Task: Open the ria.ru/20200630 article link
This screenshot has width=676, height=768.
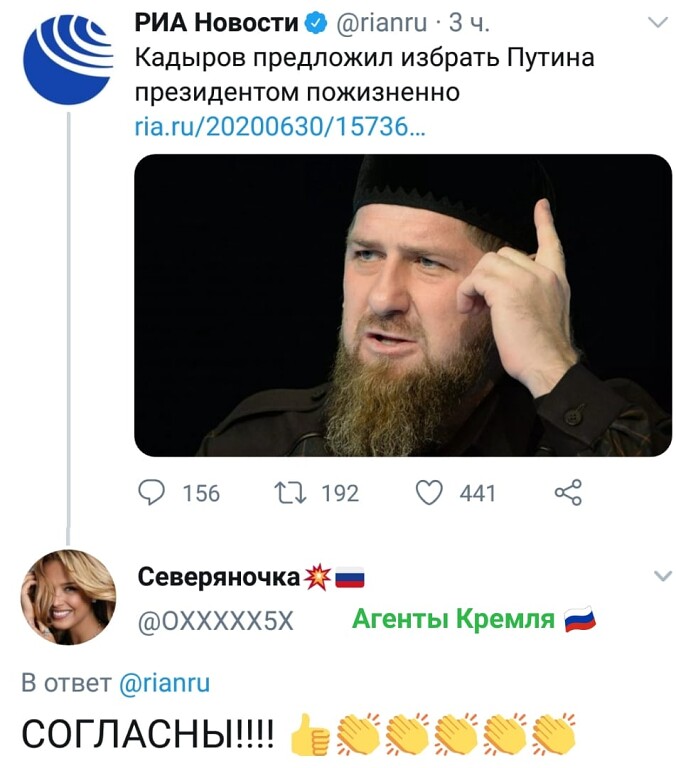Action: click(x=280, y=128)
